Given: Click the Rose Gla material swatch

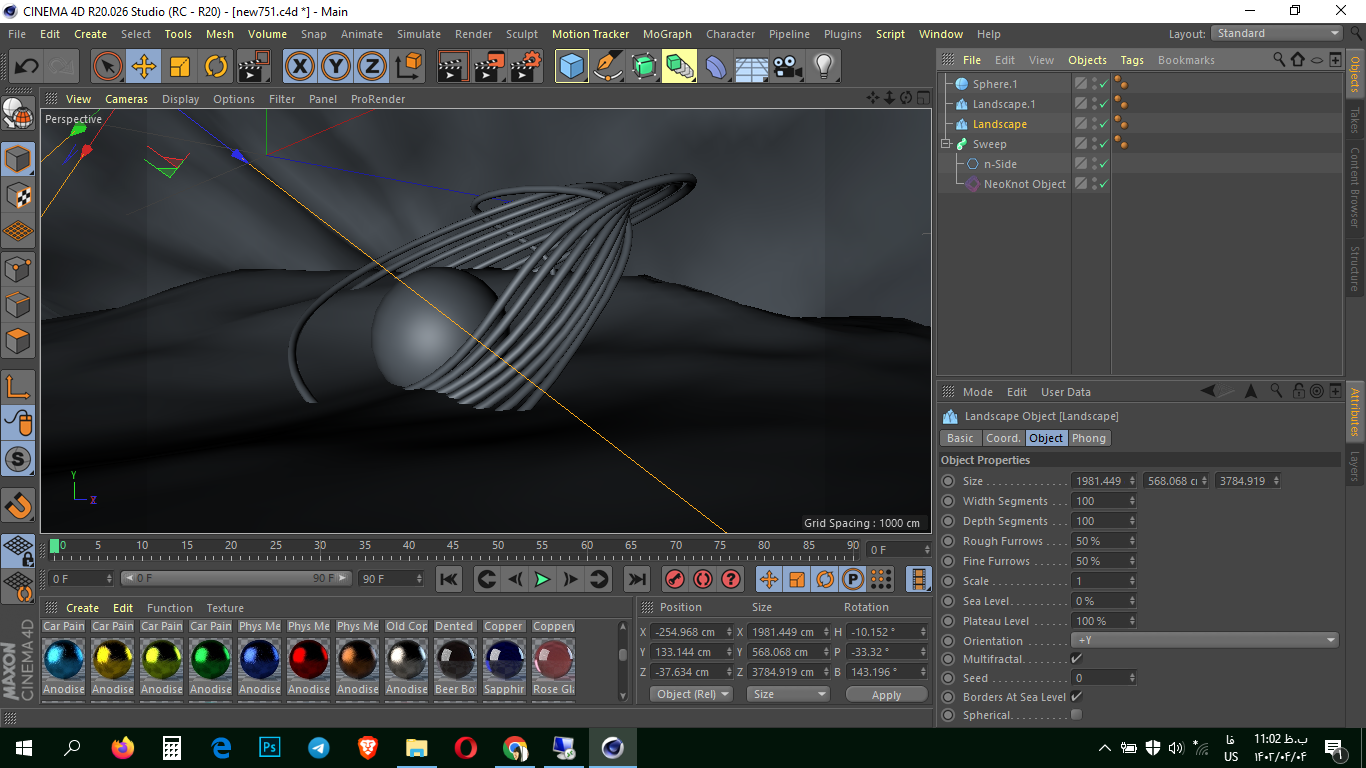Looking at the screenshot, I should tap(553, 659).
